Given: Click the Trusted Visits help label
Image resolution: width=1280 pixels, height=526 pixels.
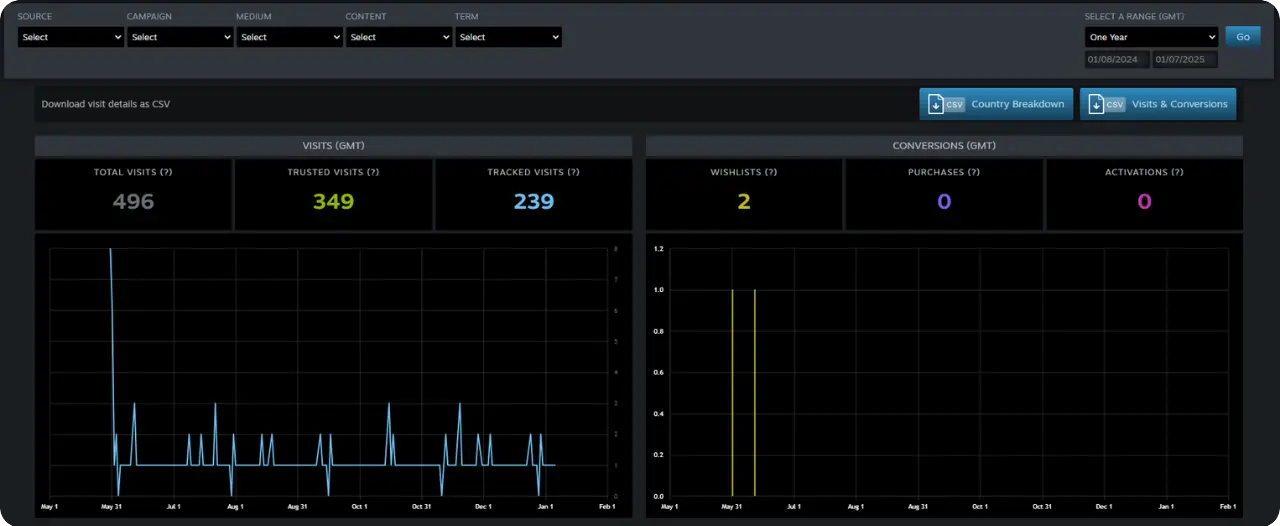Looking at the screenshot, I should click(333, 172).
